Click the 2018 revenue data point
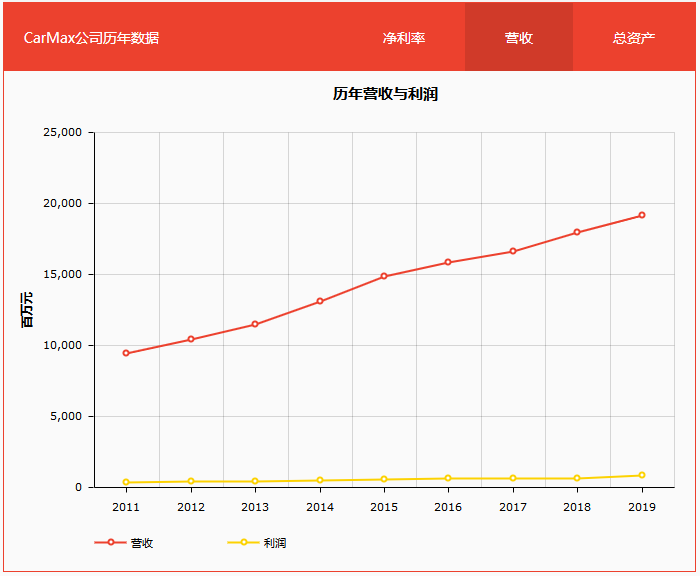700x576 pixels. pyautogui.click(x=577, y=232)
